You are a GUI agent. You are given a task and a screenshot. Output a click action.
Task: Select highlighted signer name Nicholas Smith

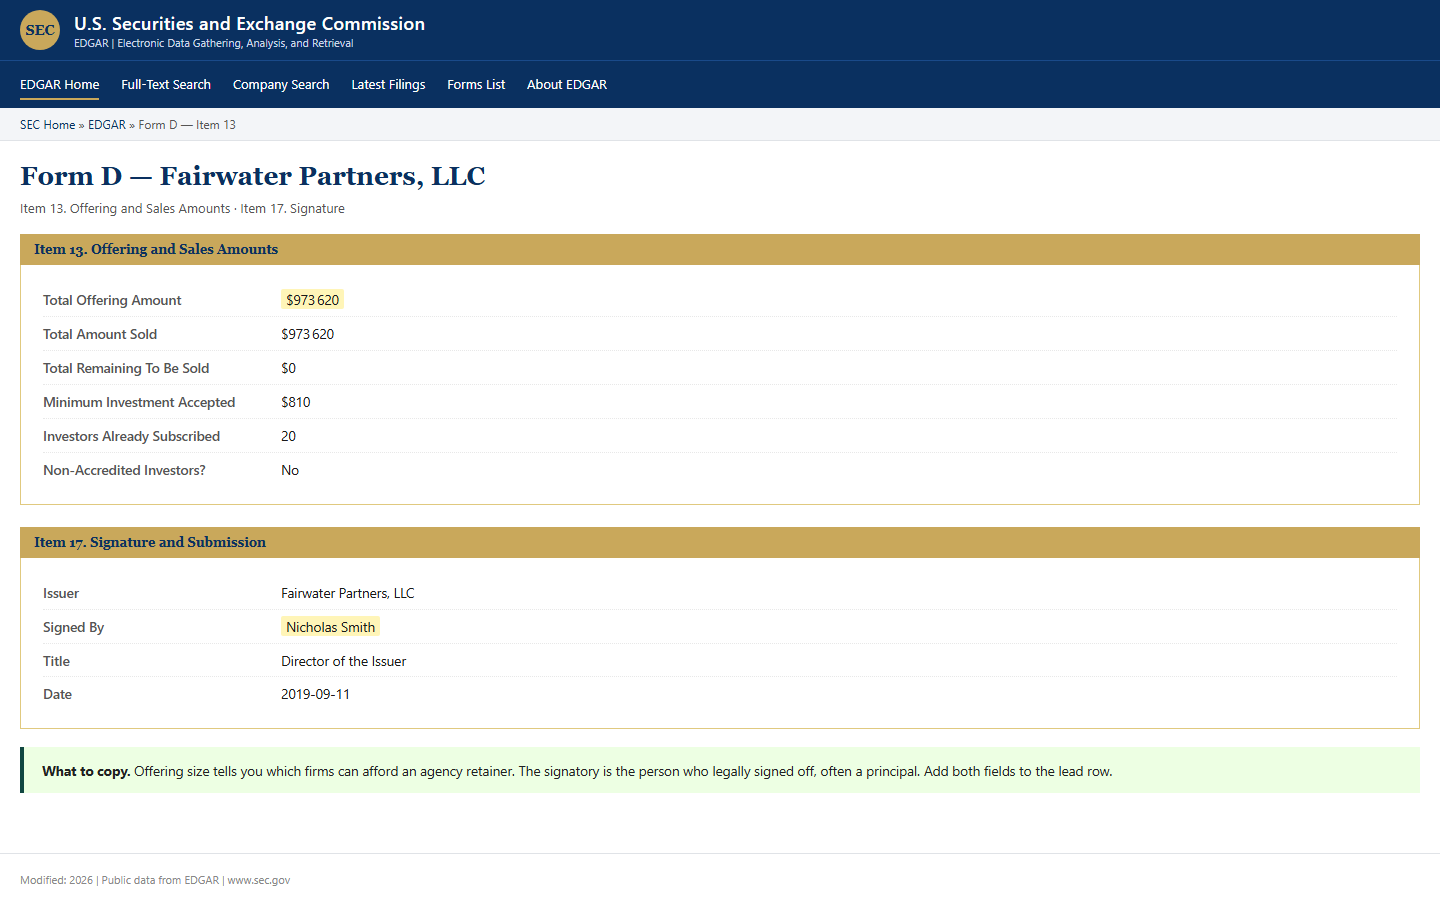click(x=330, y=627)
